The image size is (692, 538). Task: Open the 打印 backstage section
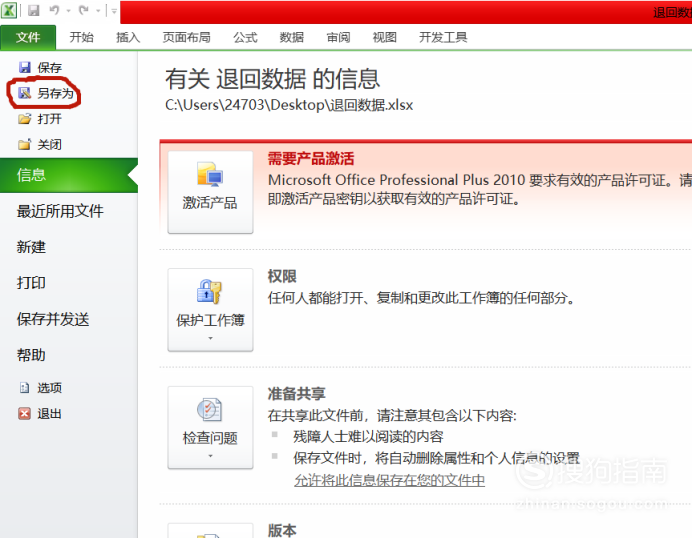tap(31, 283)
